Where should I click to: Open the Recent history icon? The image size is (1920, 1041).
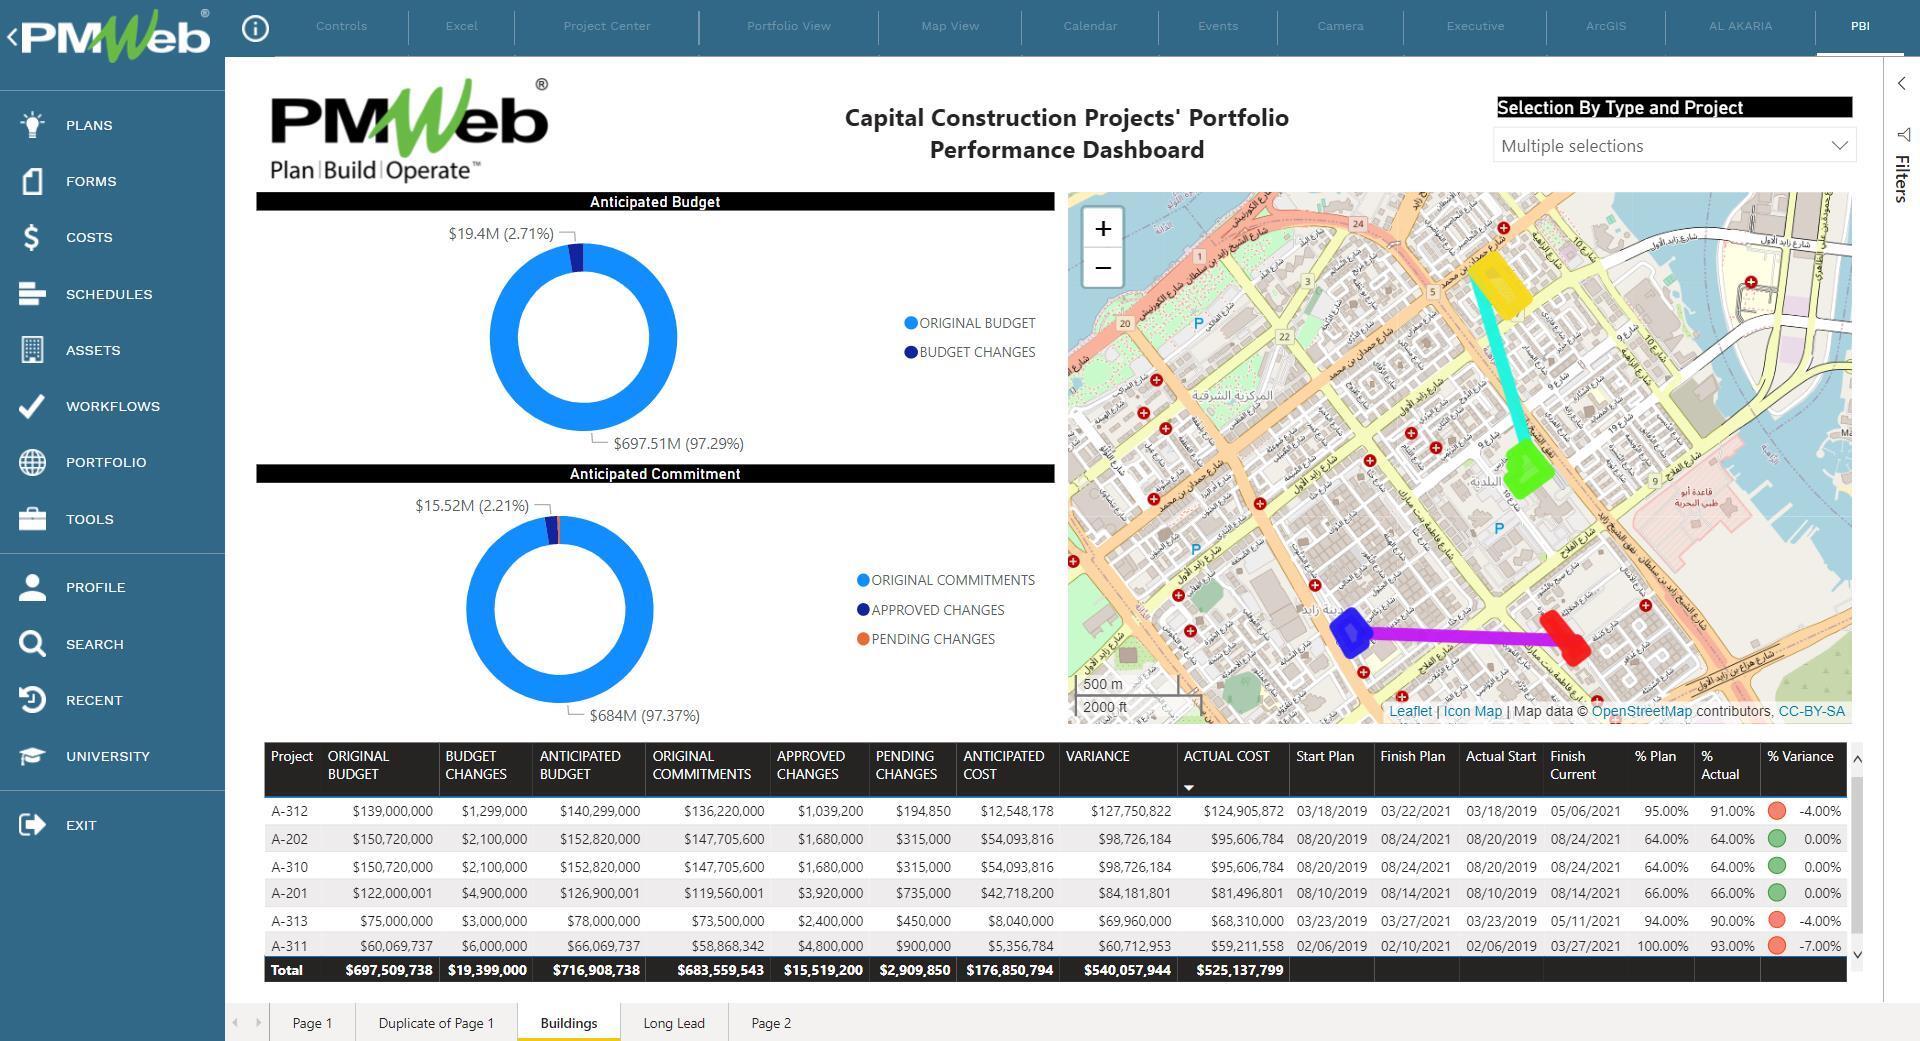(x=32, y=700)
